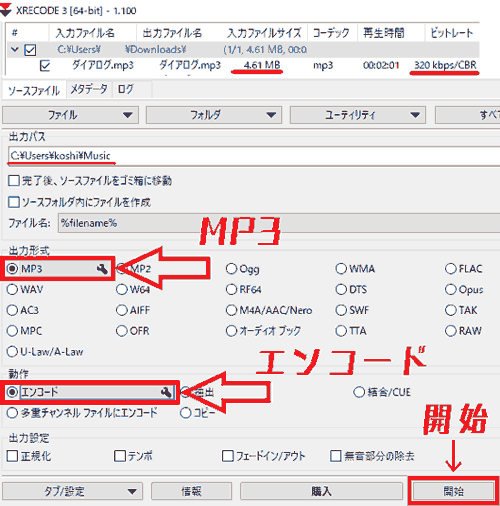Collapse the Downloads folder tree row
The image size is (500, 506).
point(14,50)
